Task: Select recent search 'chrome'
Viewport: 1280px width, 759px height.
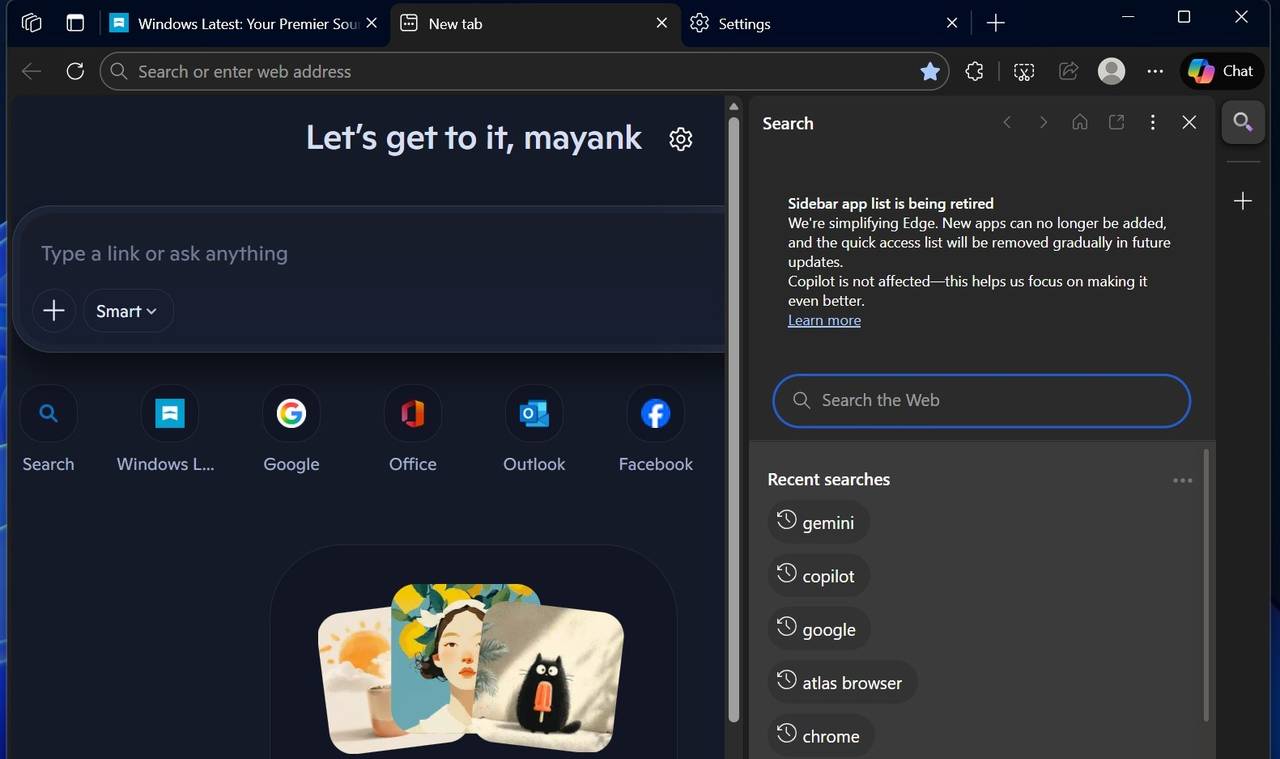Action: [821, 736]
